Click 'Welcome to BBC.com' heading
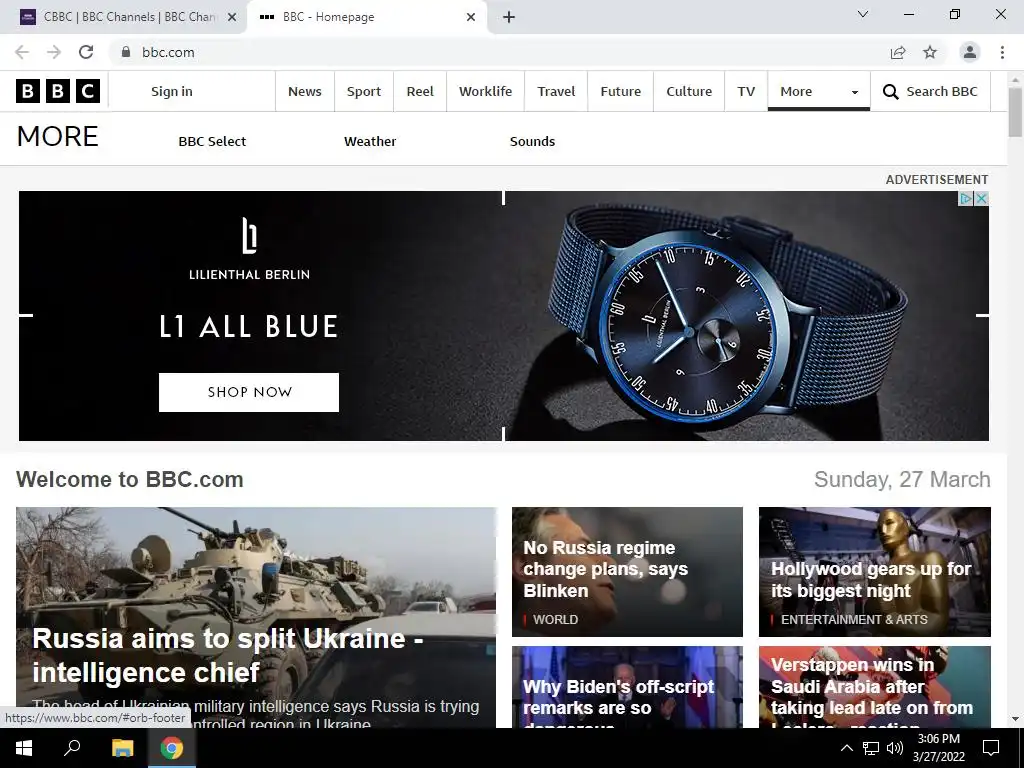 click(x=130, y=479)
